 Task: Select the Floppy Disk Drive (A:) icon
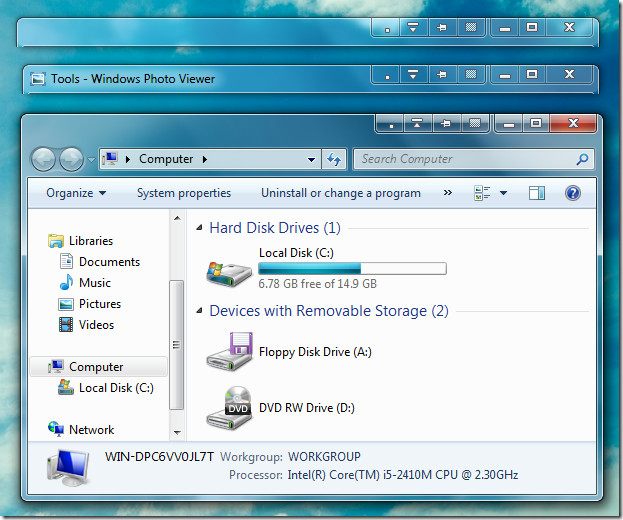(229, 352)
